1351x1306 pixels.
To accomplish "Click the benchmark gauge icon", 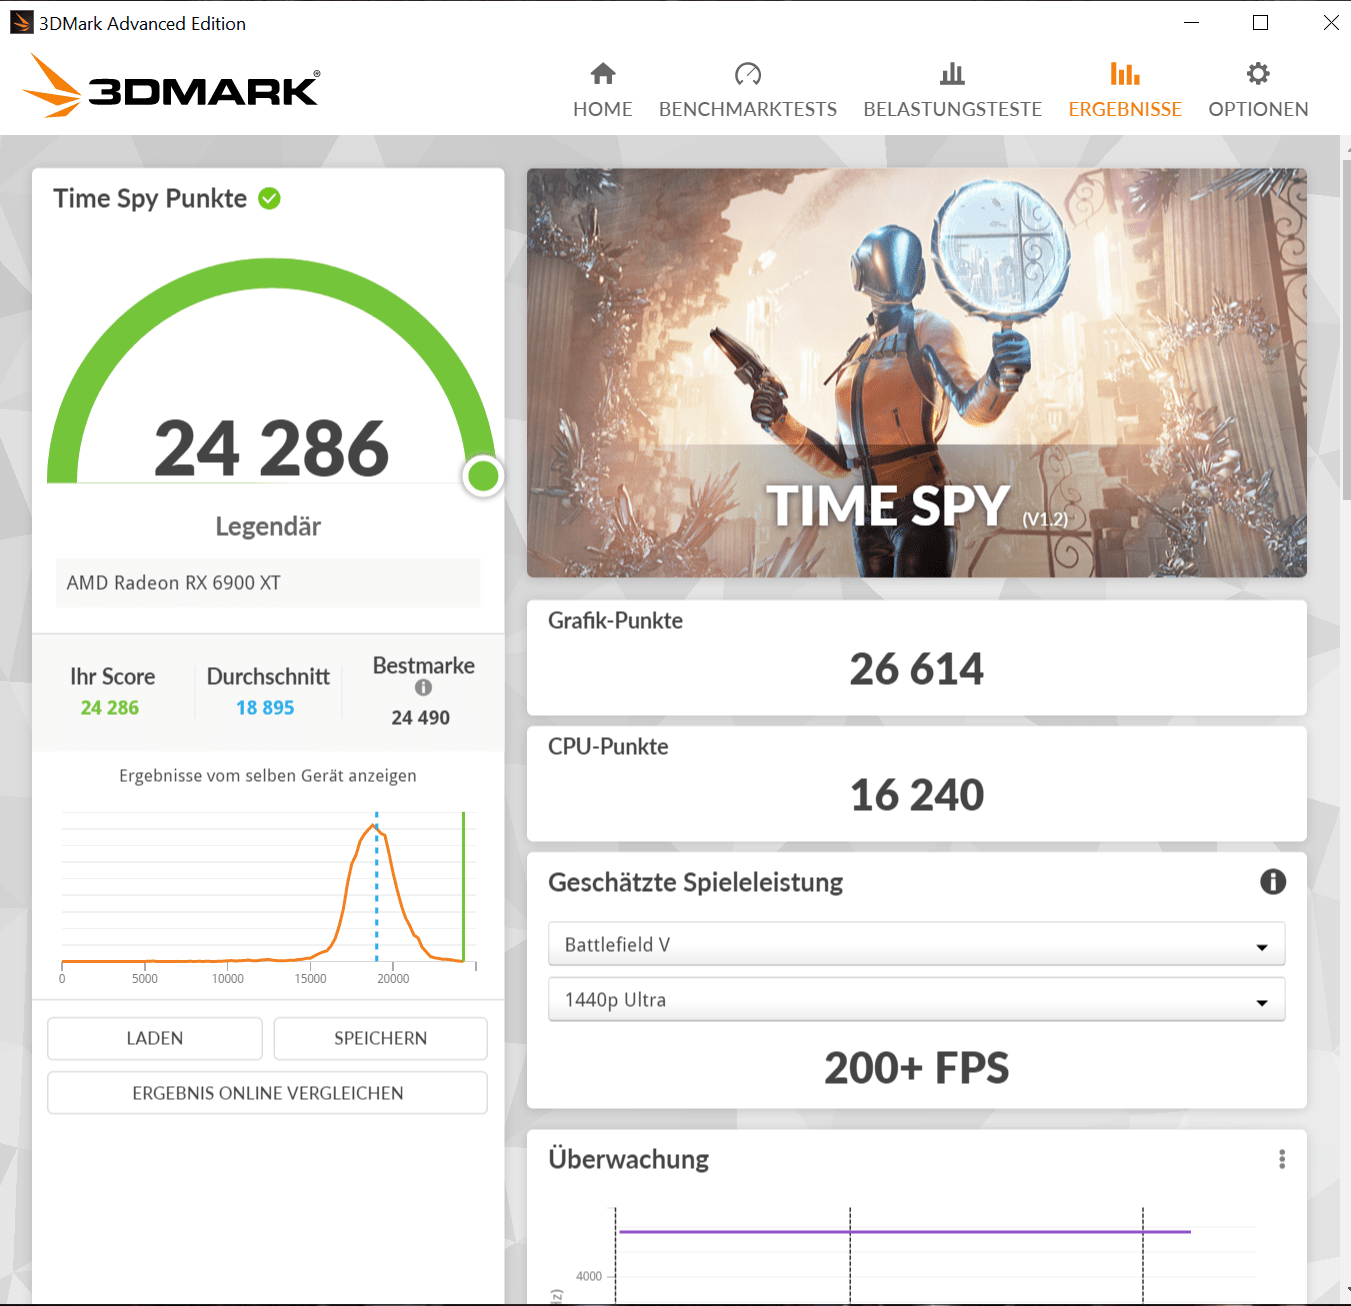I will tap(748, 73).
